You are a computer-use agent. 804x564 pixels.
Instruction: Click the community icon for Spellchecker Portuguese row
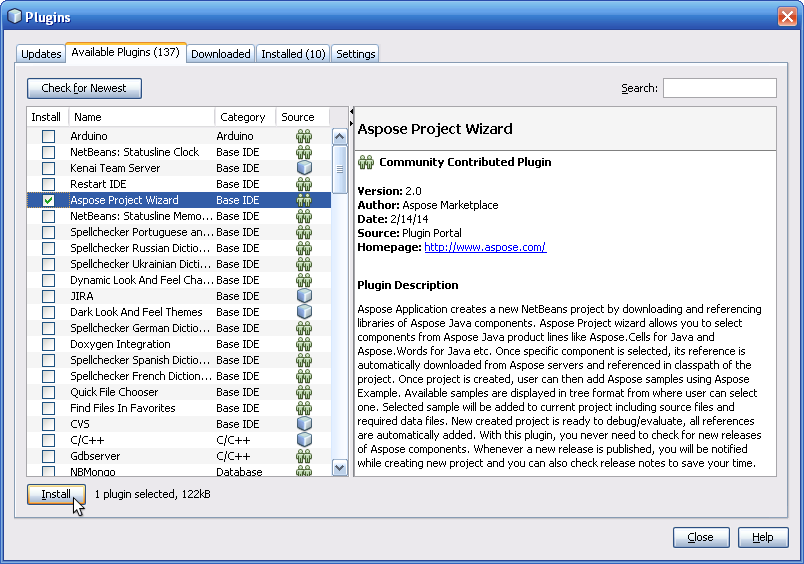(x=304, y=232)
